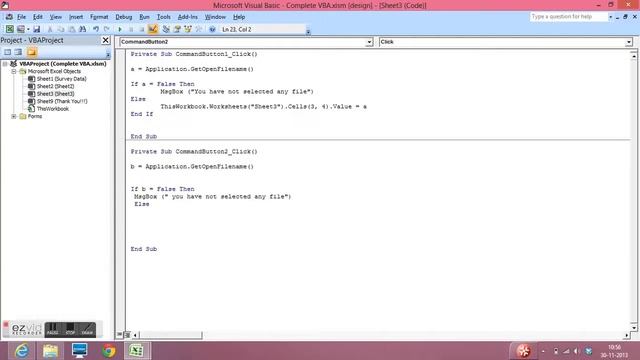Image resolution: width=640 pixels, height=360 pixels.
Task: Open the Window menu
Action: point(215,17)
